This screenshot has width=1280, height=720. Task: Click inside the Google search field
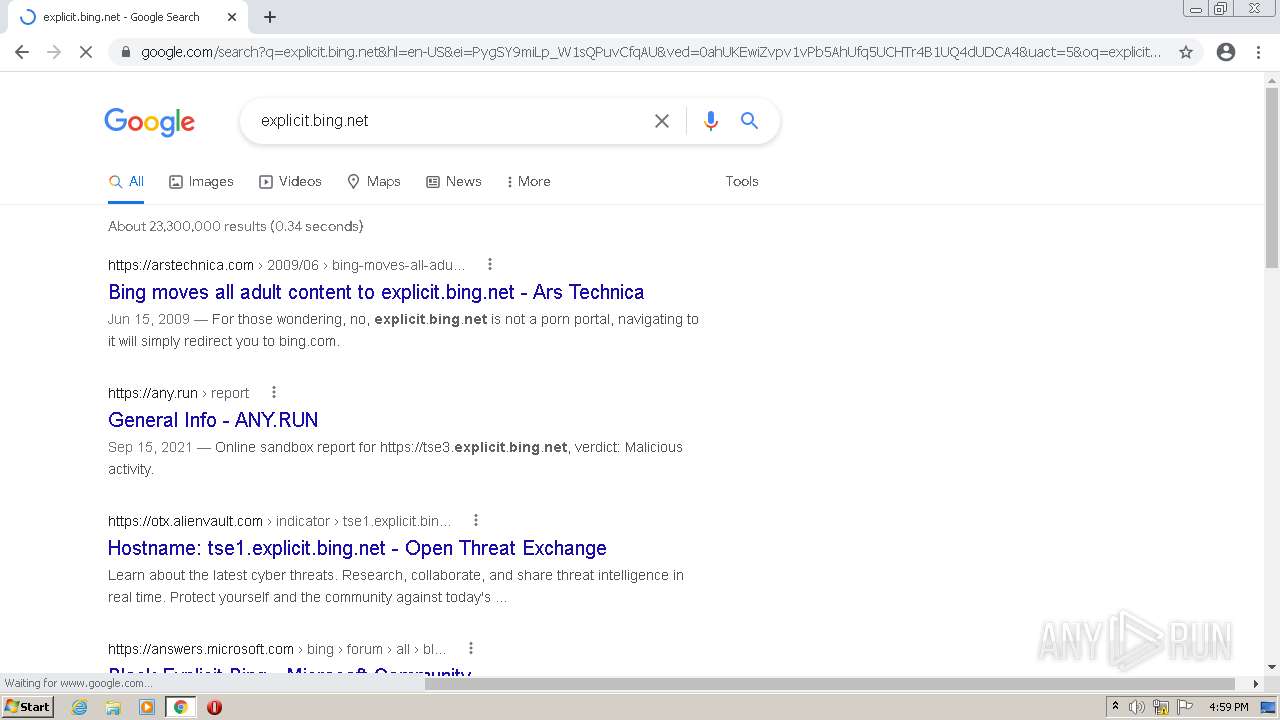[450, 121]
